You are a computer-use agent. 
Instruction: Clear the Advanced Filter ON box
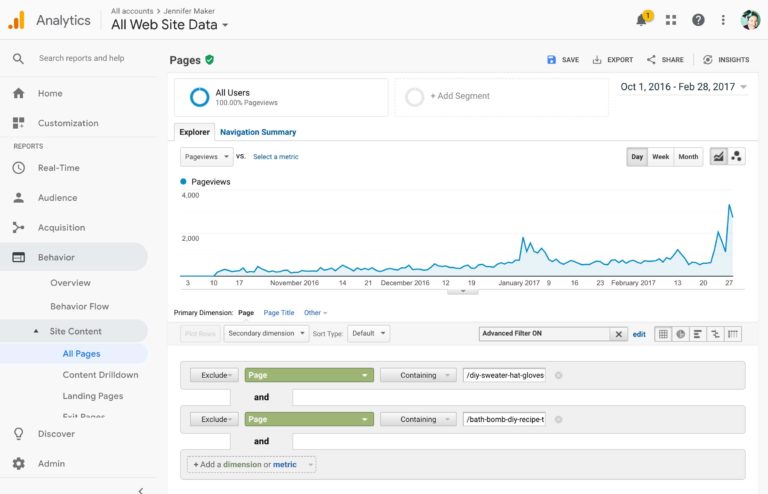point(619,334)
